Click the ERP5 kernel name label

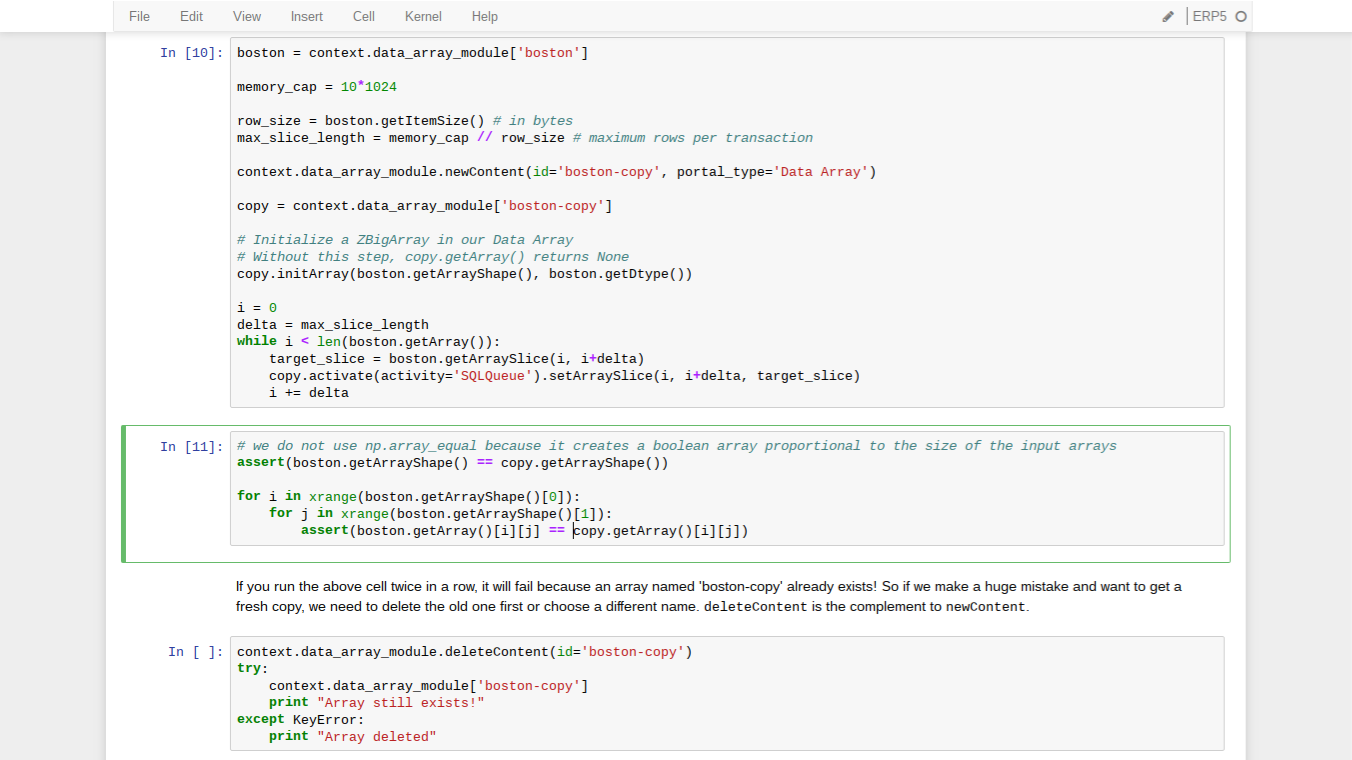(1209, 16)
